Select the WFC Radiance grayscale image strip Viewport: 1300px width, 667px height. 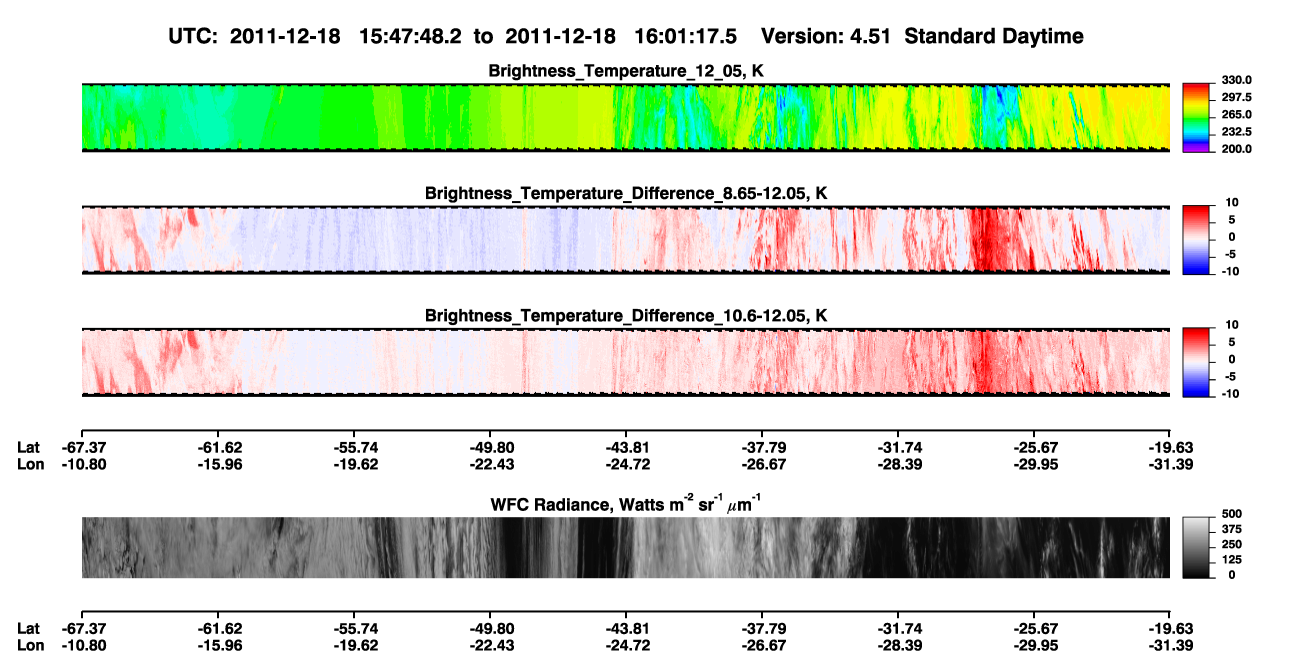tap(626, 547)
